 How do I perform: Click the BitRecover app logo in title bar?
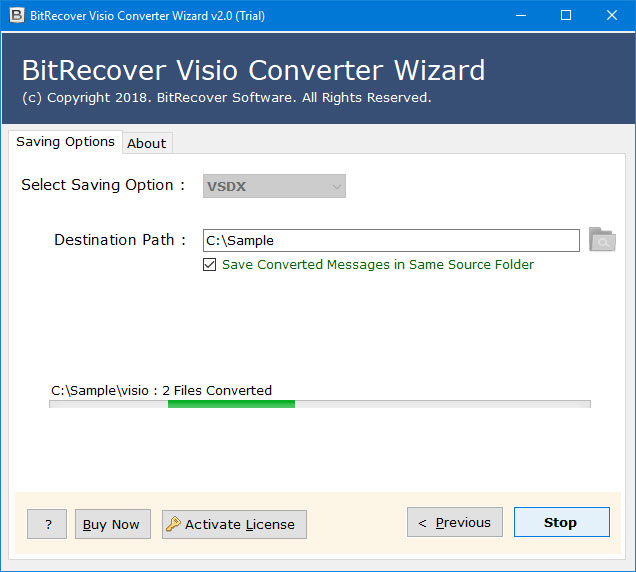(17, 15)
